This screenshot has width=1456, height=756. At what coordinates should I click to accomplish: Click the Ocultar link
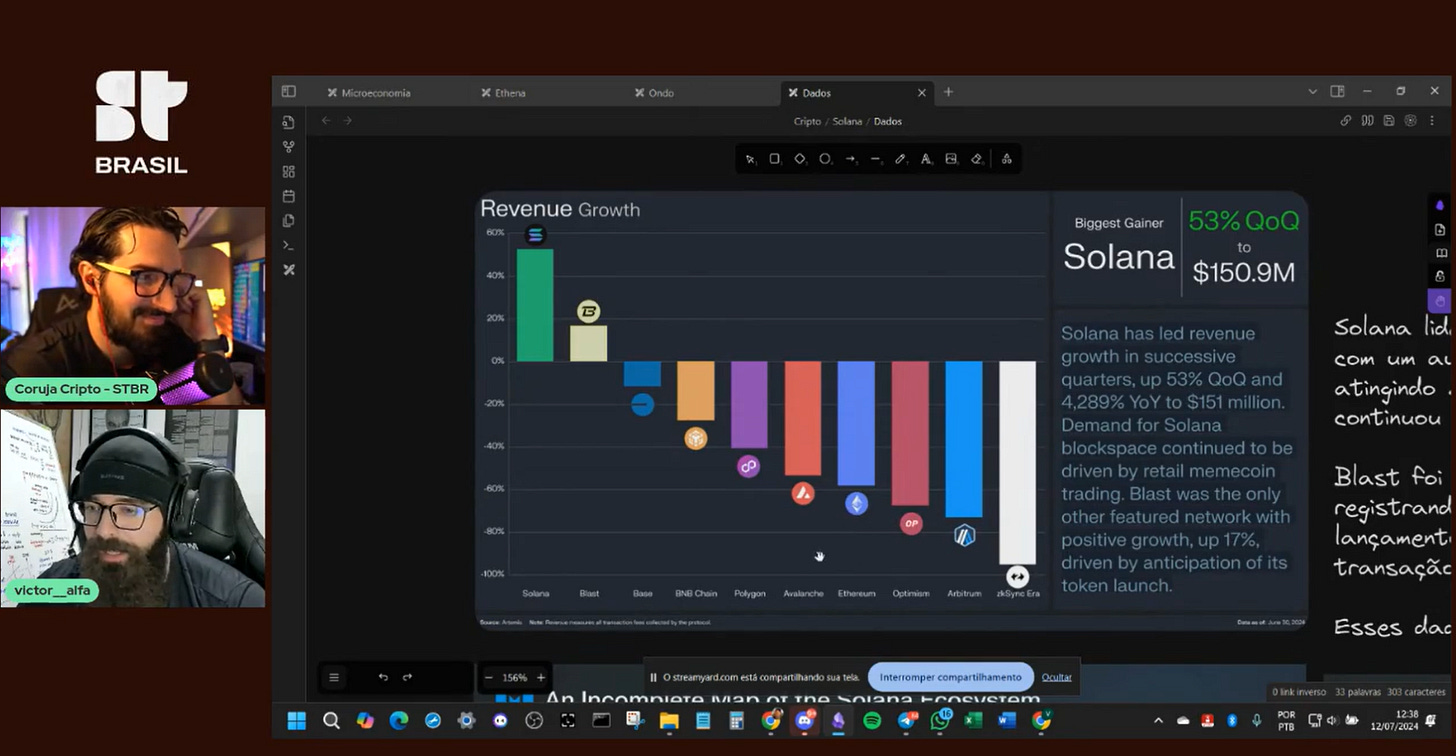1056,677
